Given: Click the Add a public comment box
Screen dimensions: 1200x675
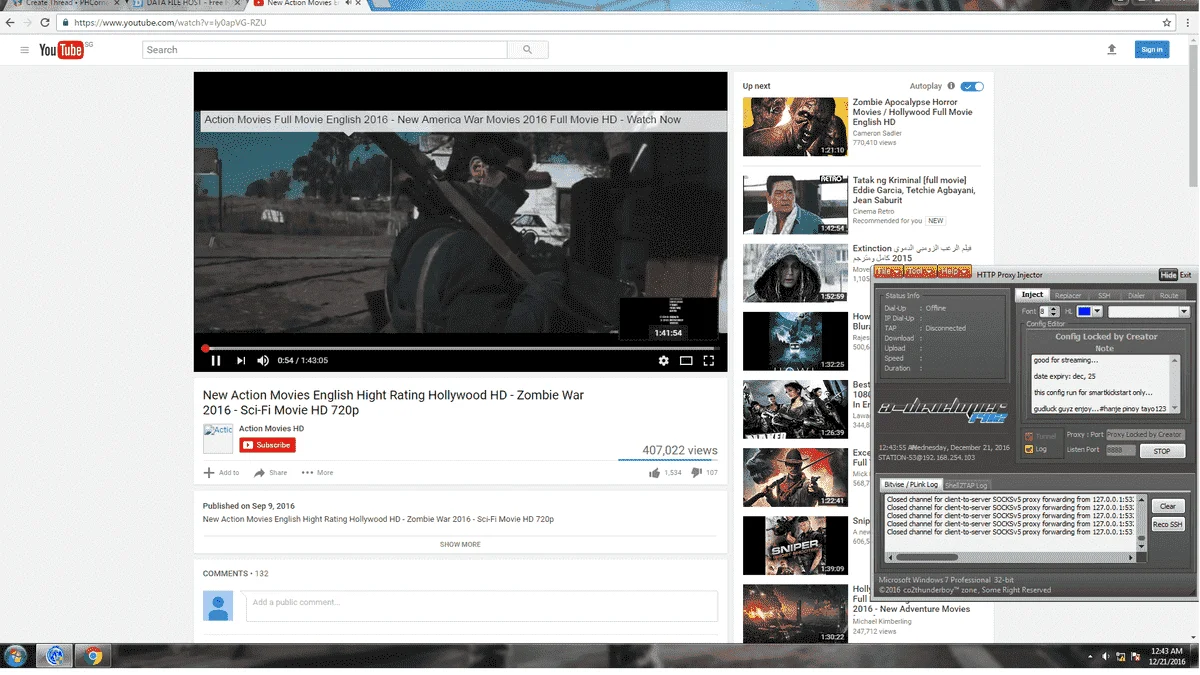Looking at the screenshot, I should tap(482, 606).
